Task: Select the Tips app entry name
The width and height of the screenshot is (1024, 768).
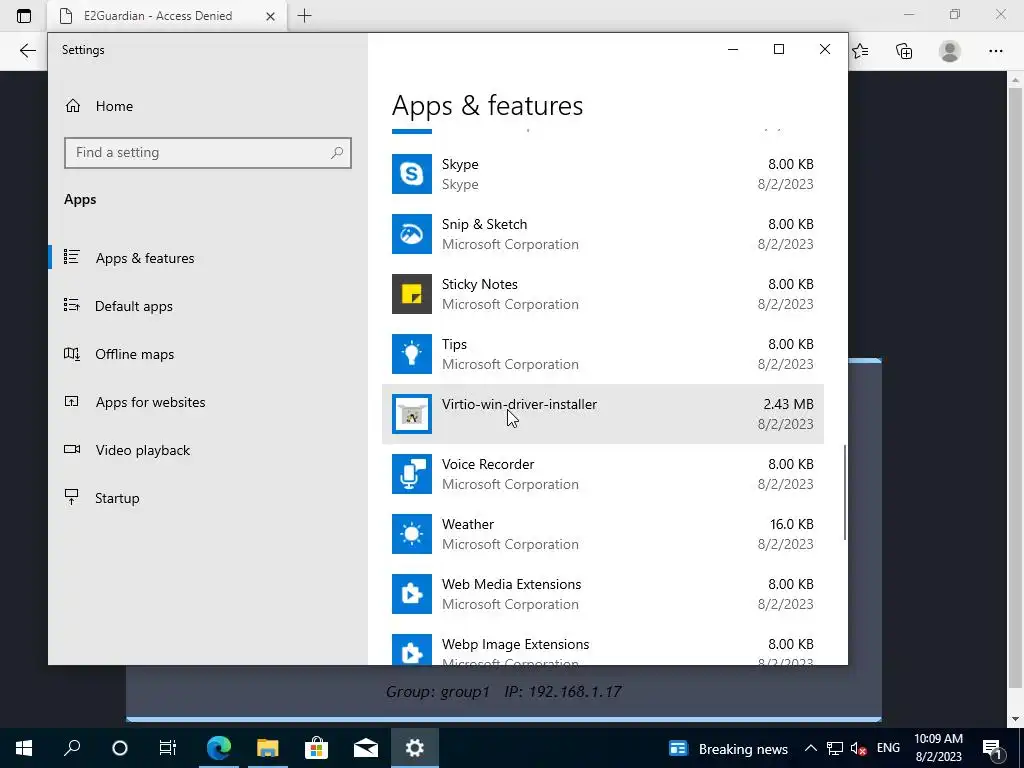Action: click(x=454, y=344)
